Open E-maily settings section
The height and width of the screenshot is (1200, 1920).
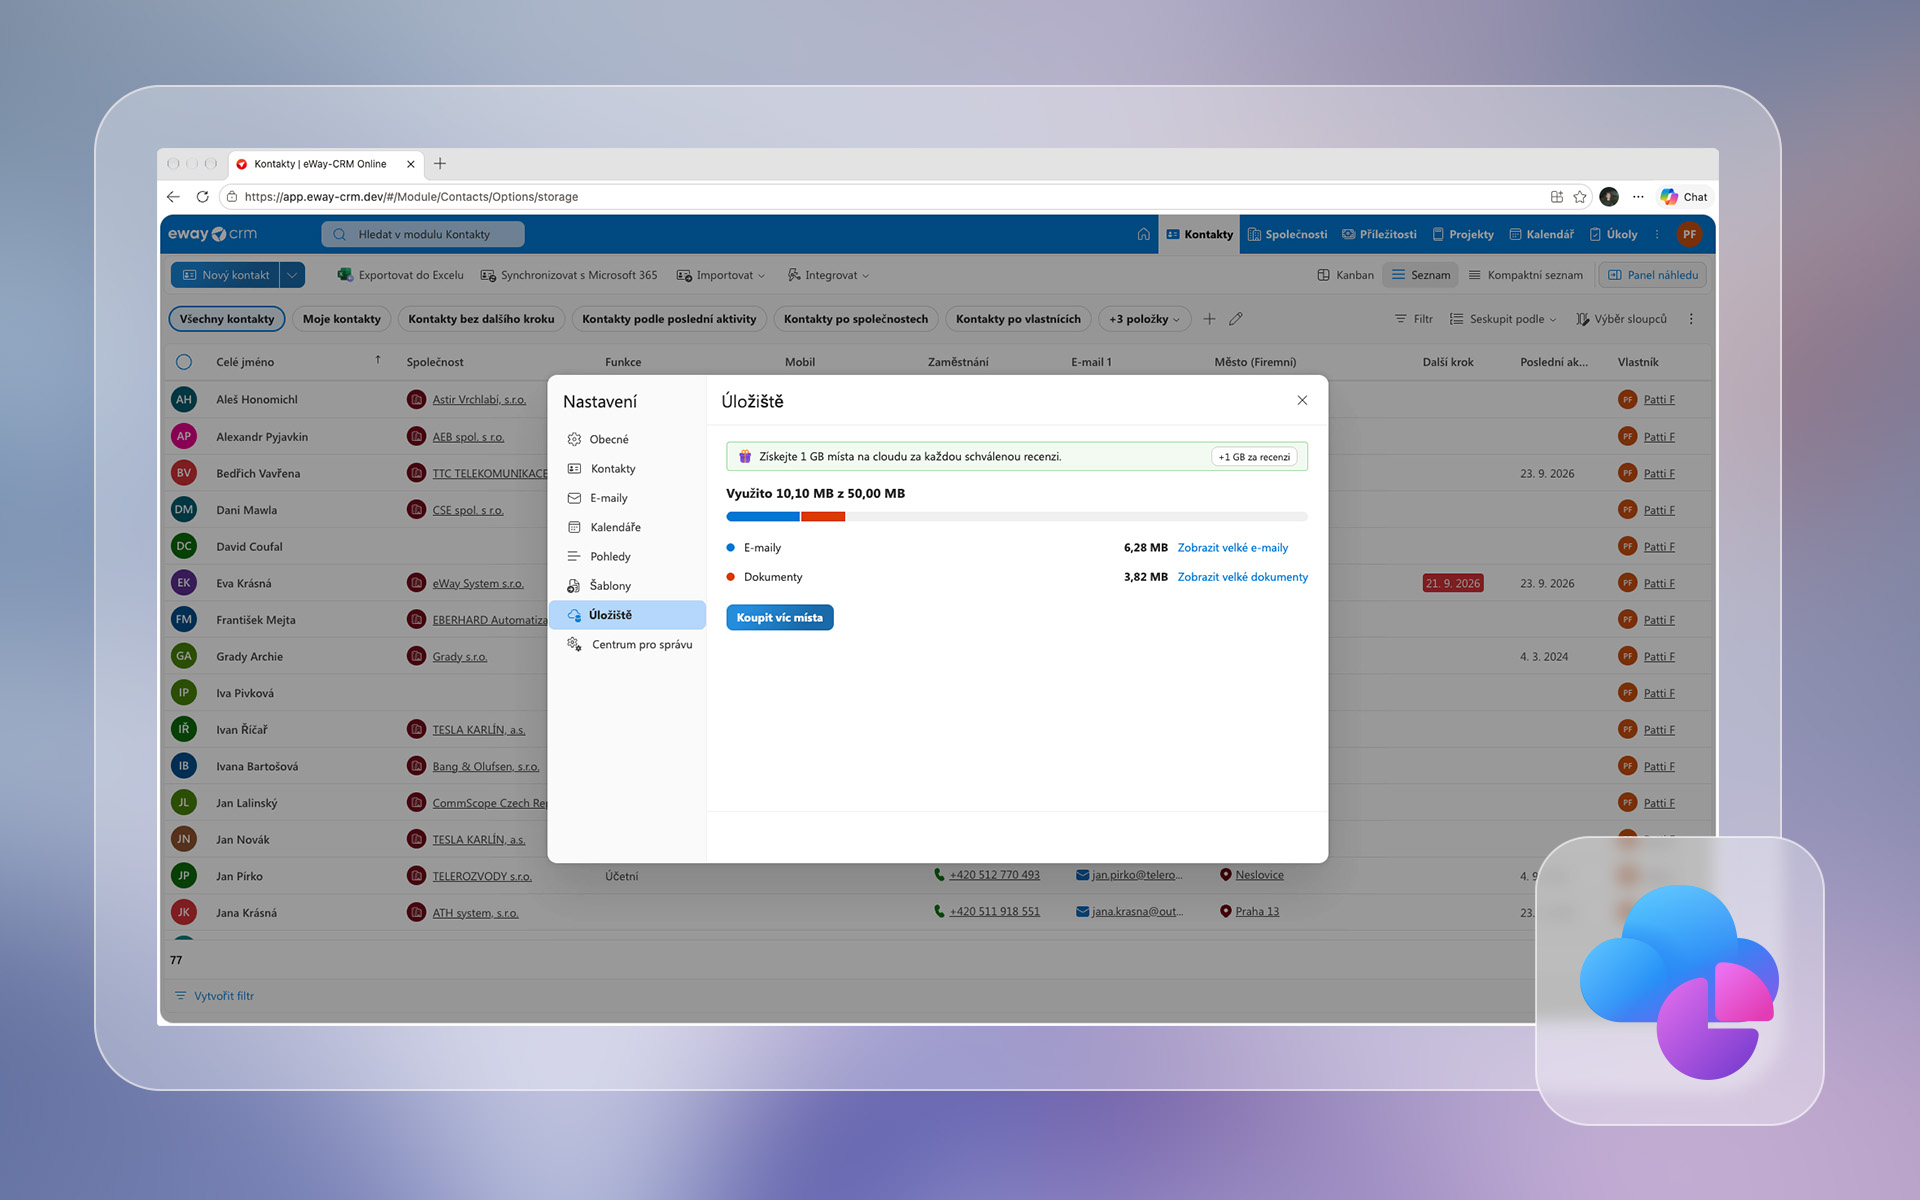point(627,498)
